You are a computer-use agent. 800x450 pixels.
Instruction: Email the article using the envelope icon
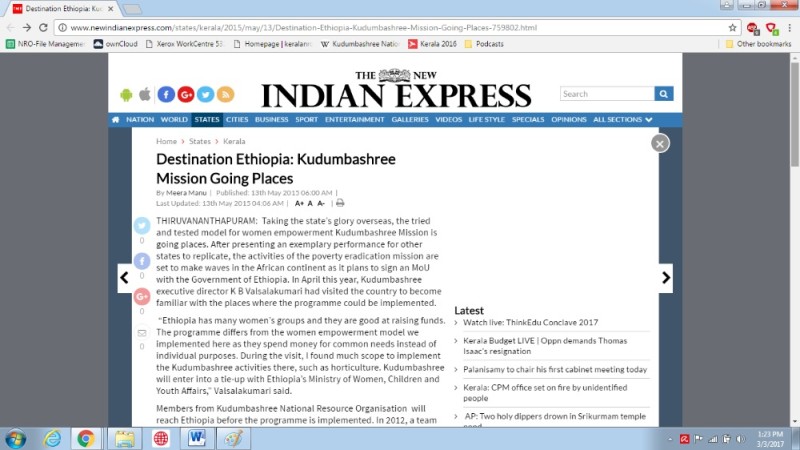[x=142, y=333]
